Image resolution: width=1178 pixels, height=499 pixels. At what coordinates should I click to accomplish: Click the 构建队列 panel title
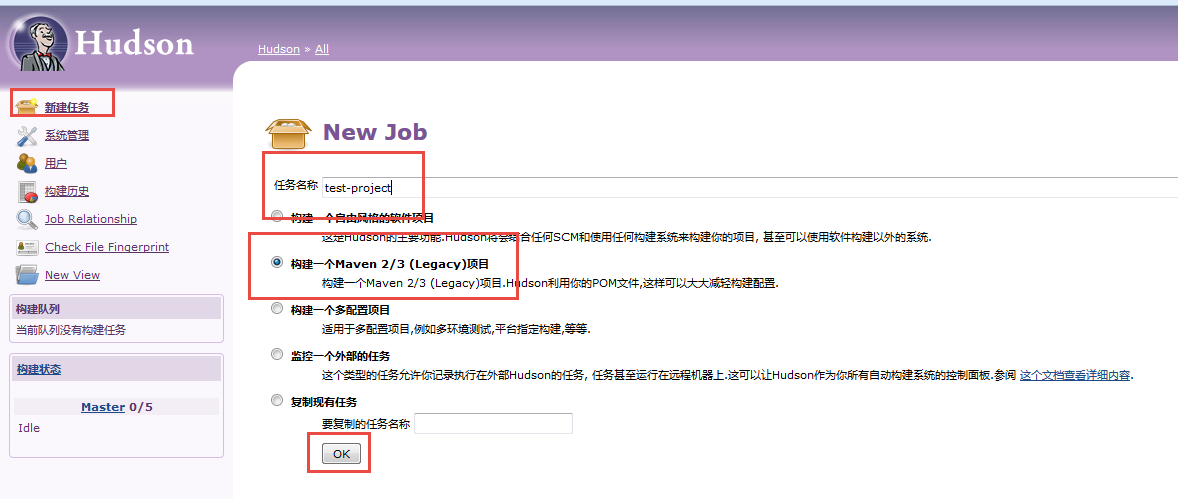coord(38,309)
